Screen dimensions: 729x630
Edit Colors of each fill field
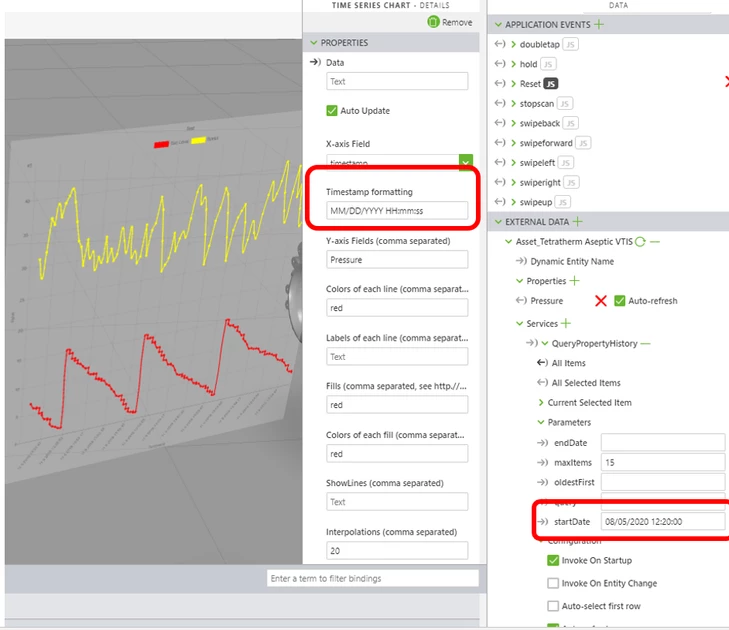(397, 453)
